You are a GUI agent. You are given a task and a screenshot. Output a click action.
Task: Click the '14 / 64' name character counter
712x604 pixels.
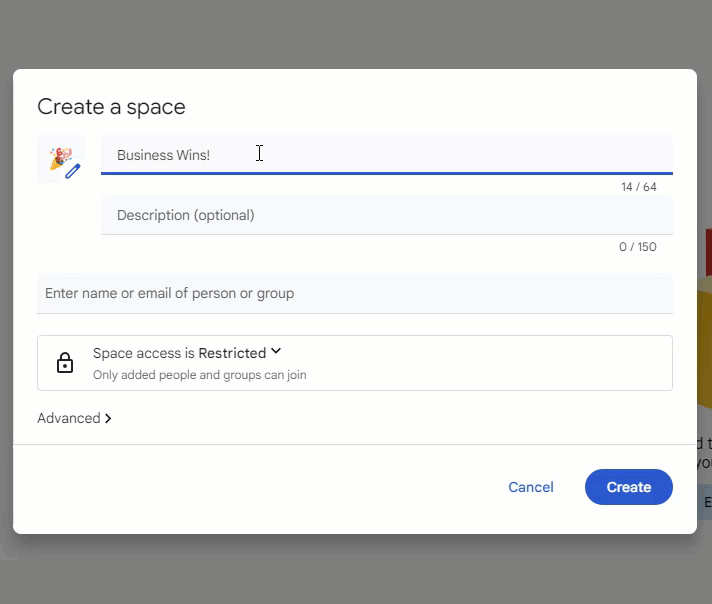pyautogui.click(x=638, y=187)
